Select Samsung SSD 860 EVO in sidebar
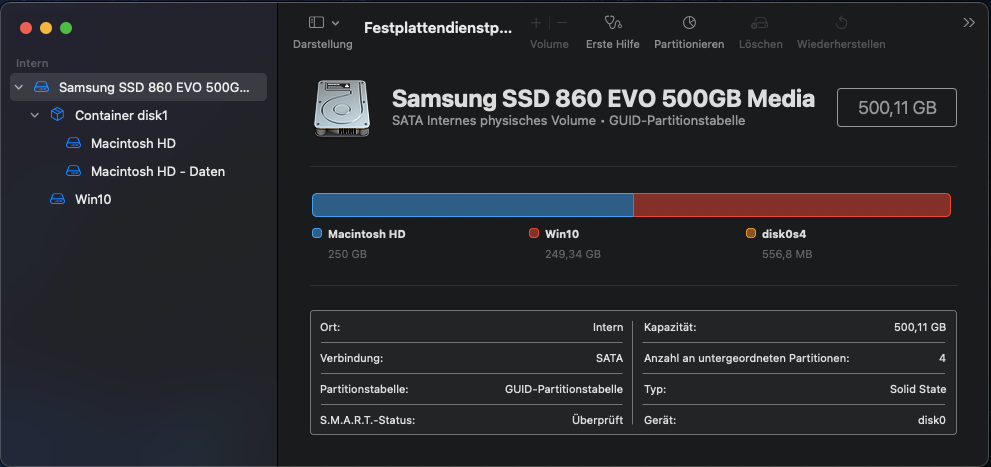991x467 pixels. pyautogui.click(x=138, y=87)
